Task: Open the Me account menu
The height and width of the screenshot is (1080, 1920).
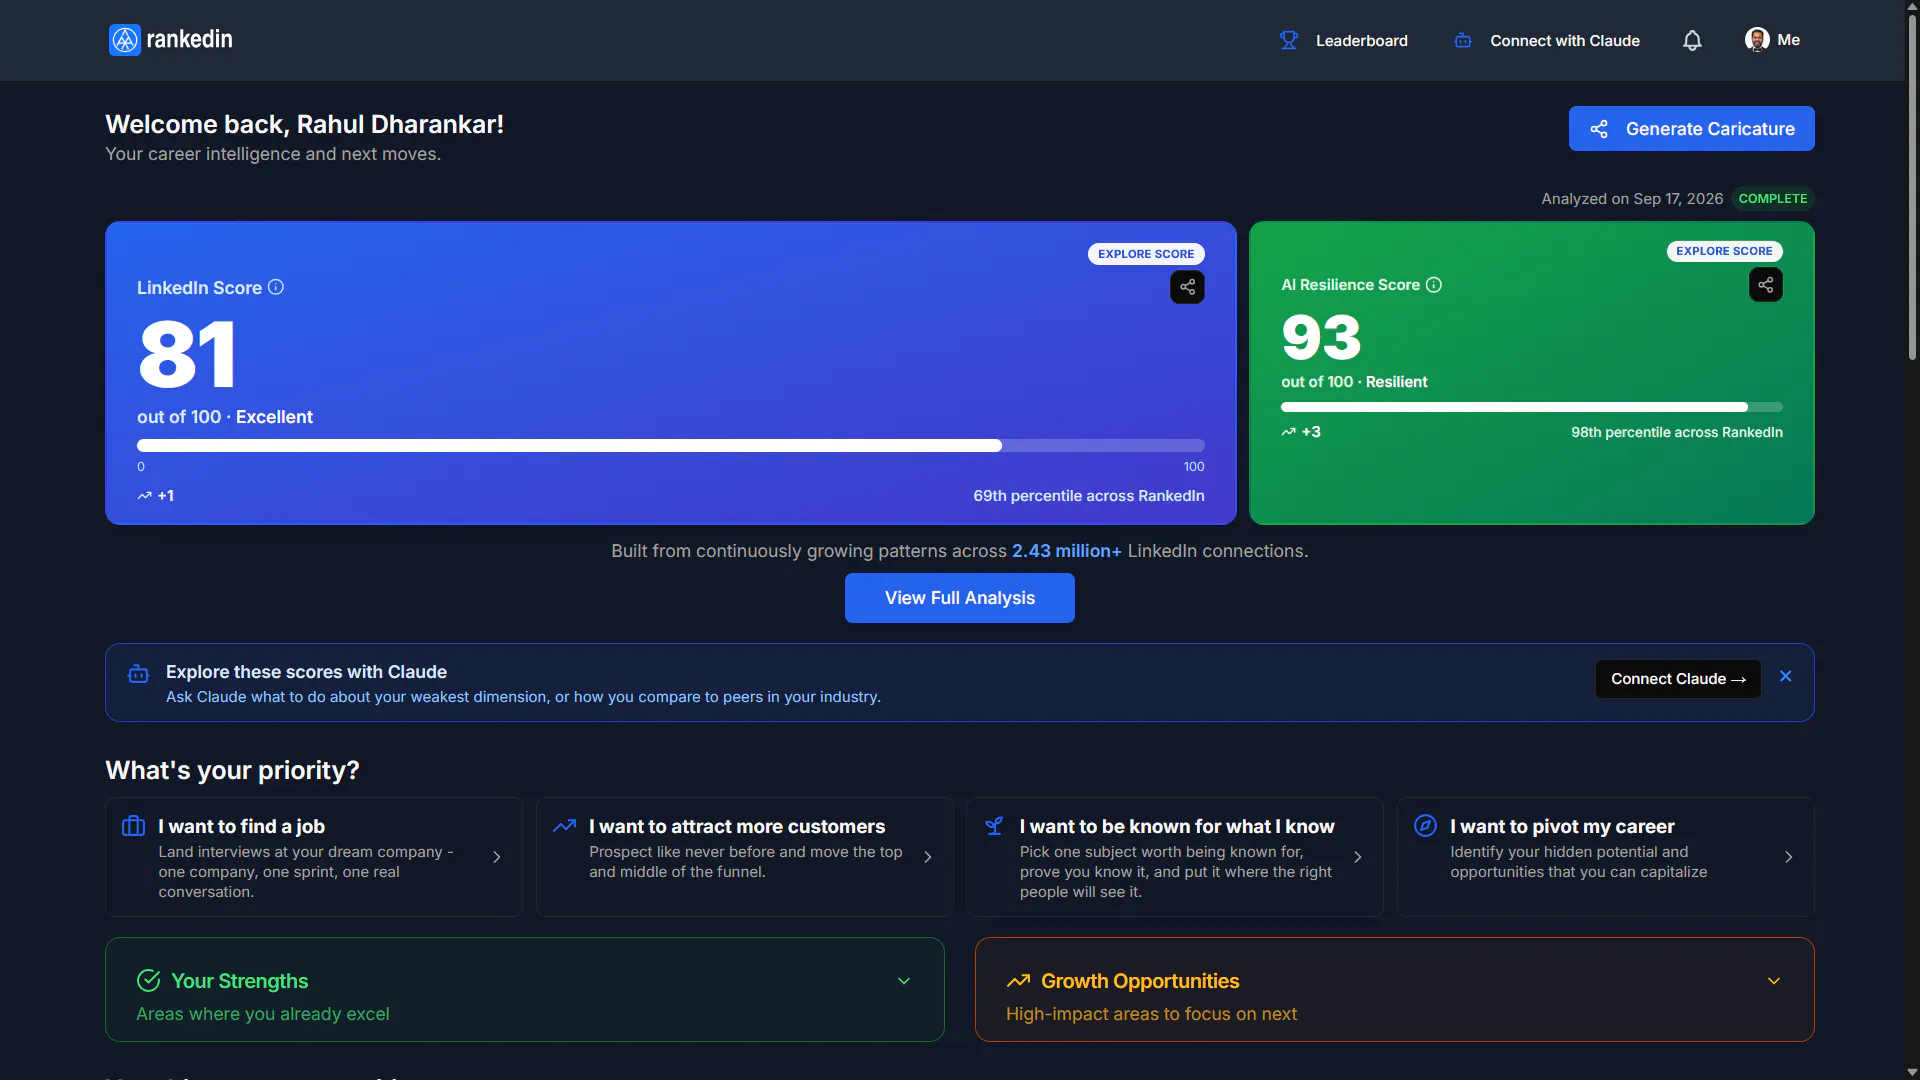Action: (x=1773, y=40)
